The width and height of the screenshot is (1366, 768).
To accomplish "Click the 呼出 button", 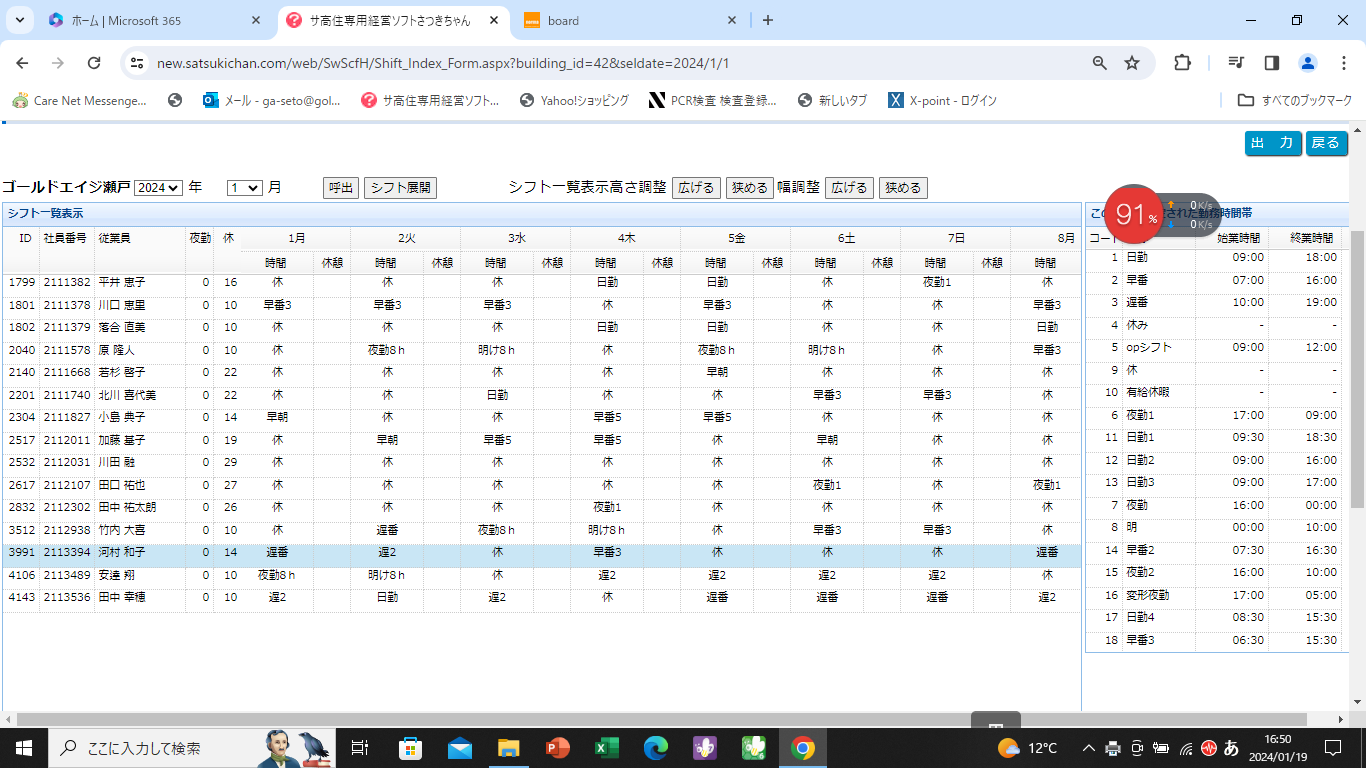I will click(341, 188).
